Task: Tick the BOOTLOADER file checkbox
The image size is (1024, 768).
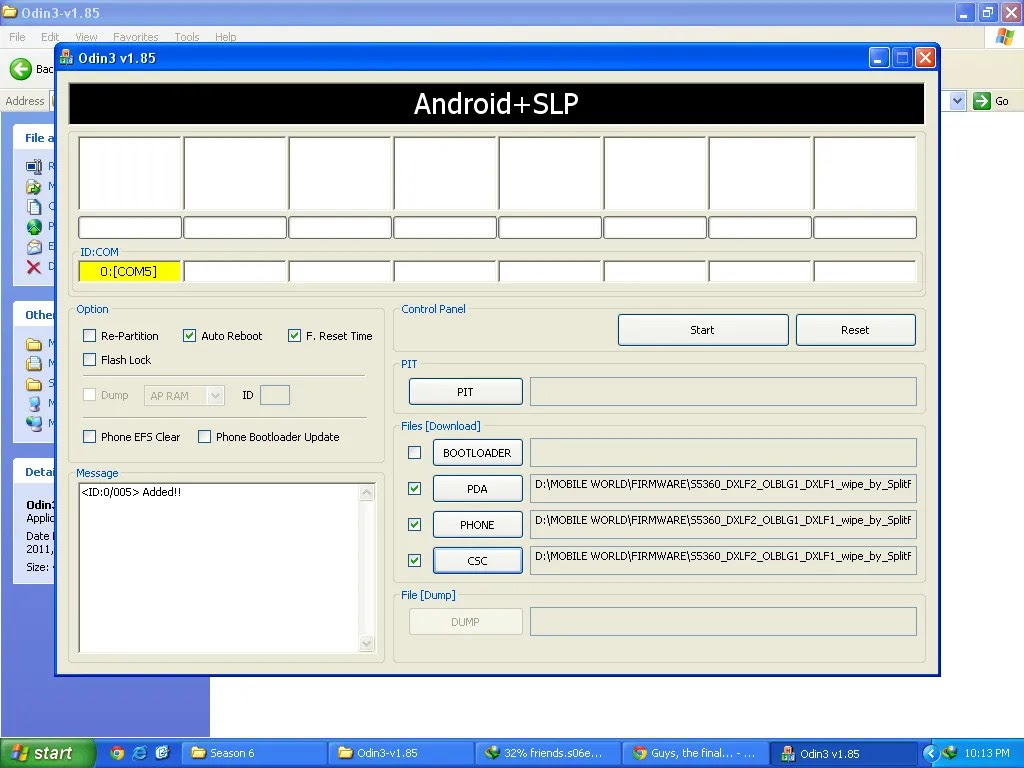Action: coord(415,453)
